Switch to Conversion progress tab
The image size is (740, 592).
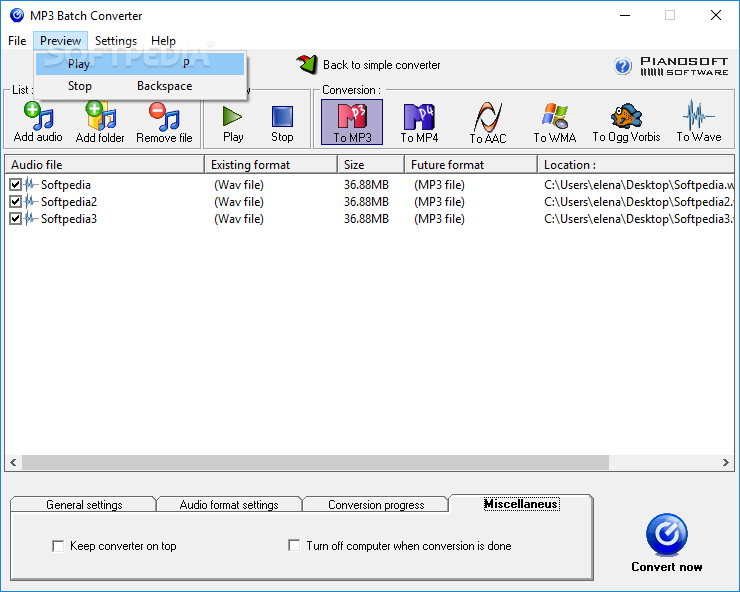pyautogui.click(x=376, y=505)
